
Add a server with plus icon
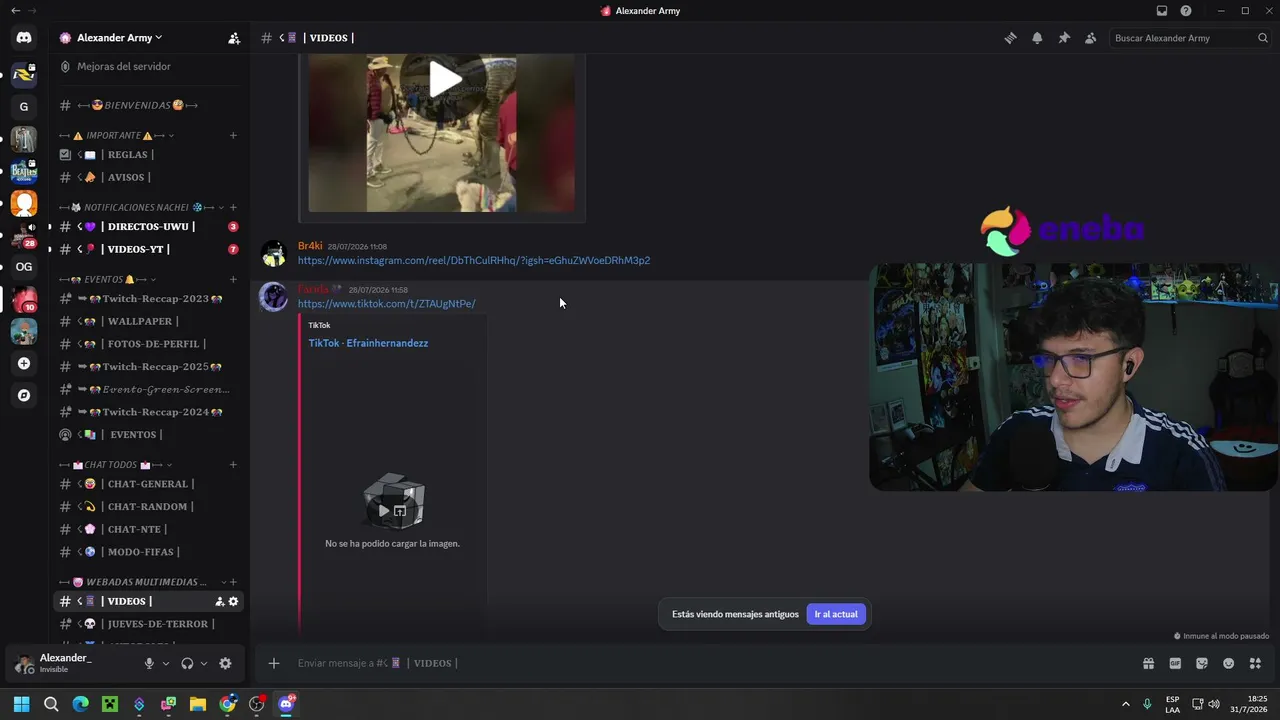coord(24,363)
